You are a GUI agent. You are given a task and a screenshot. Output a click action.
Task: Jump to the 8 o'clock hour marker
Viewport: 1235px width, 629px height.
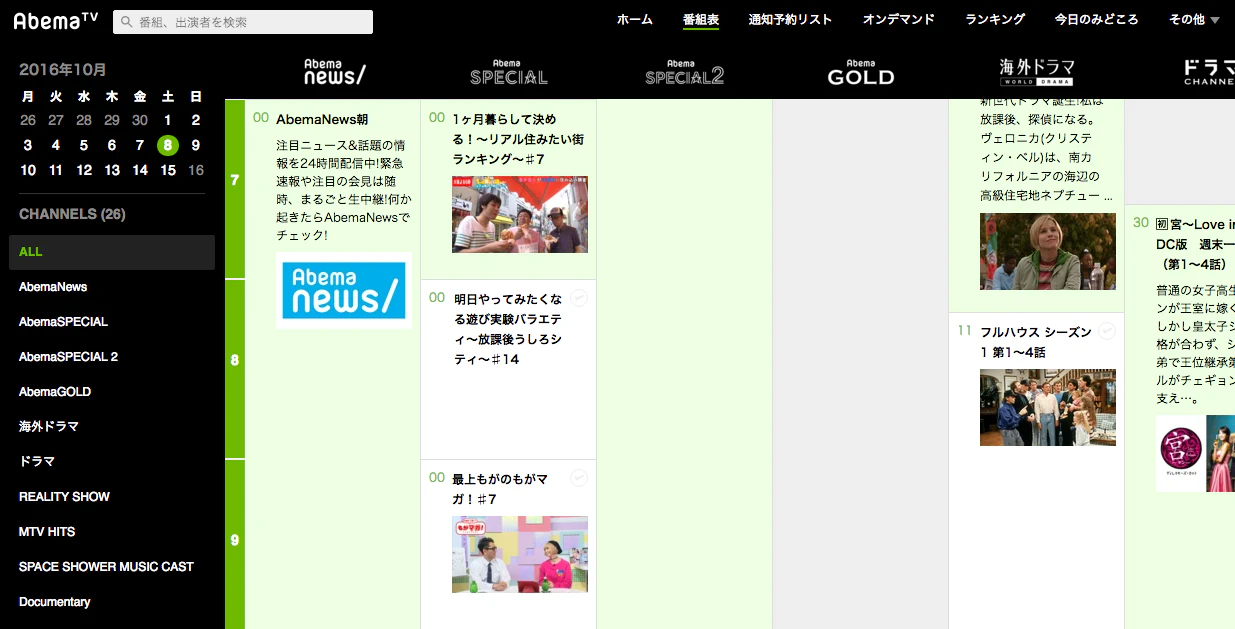tap(235, 360)
